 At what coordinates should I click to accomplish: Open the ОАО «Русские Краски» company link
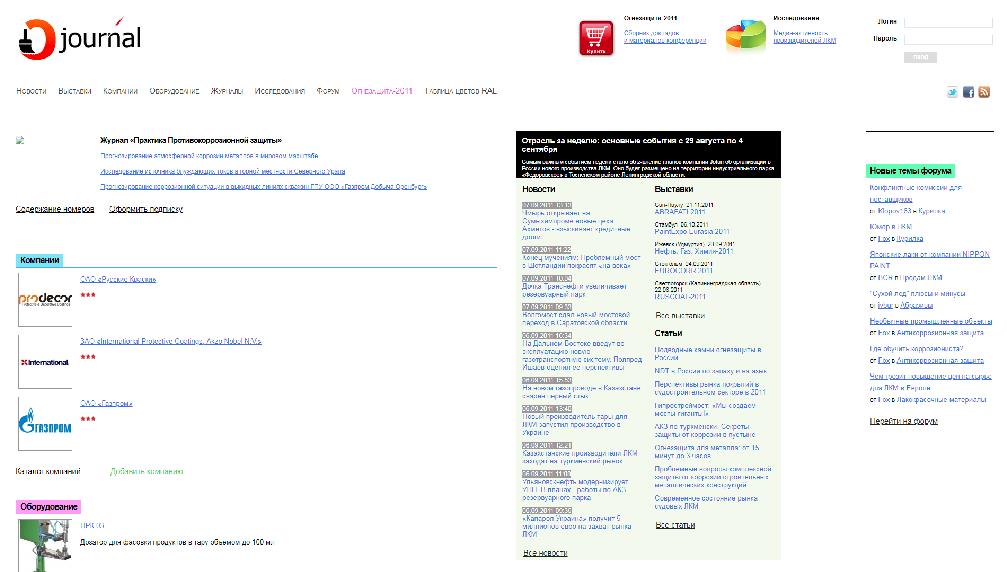point(118,279)
